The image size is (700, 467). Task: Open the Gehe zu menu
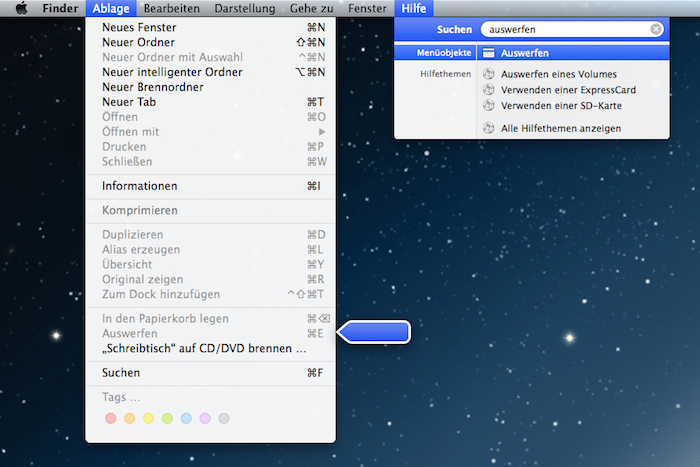click(312, 8)
